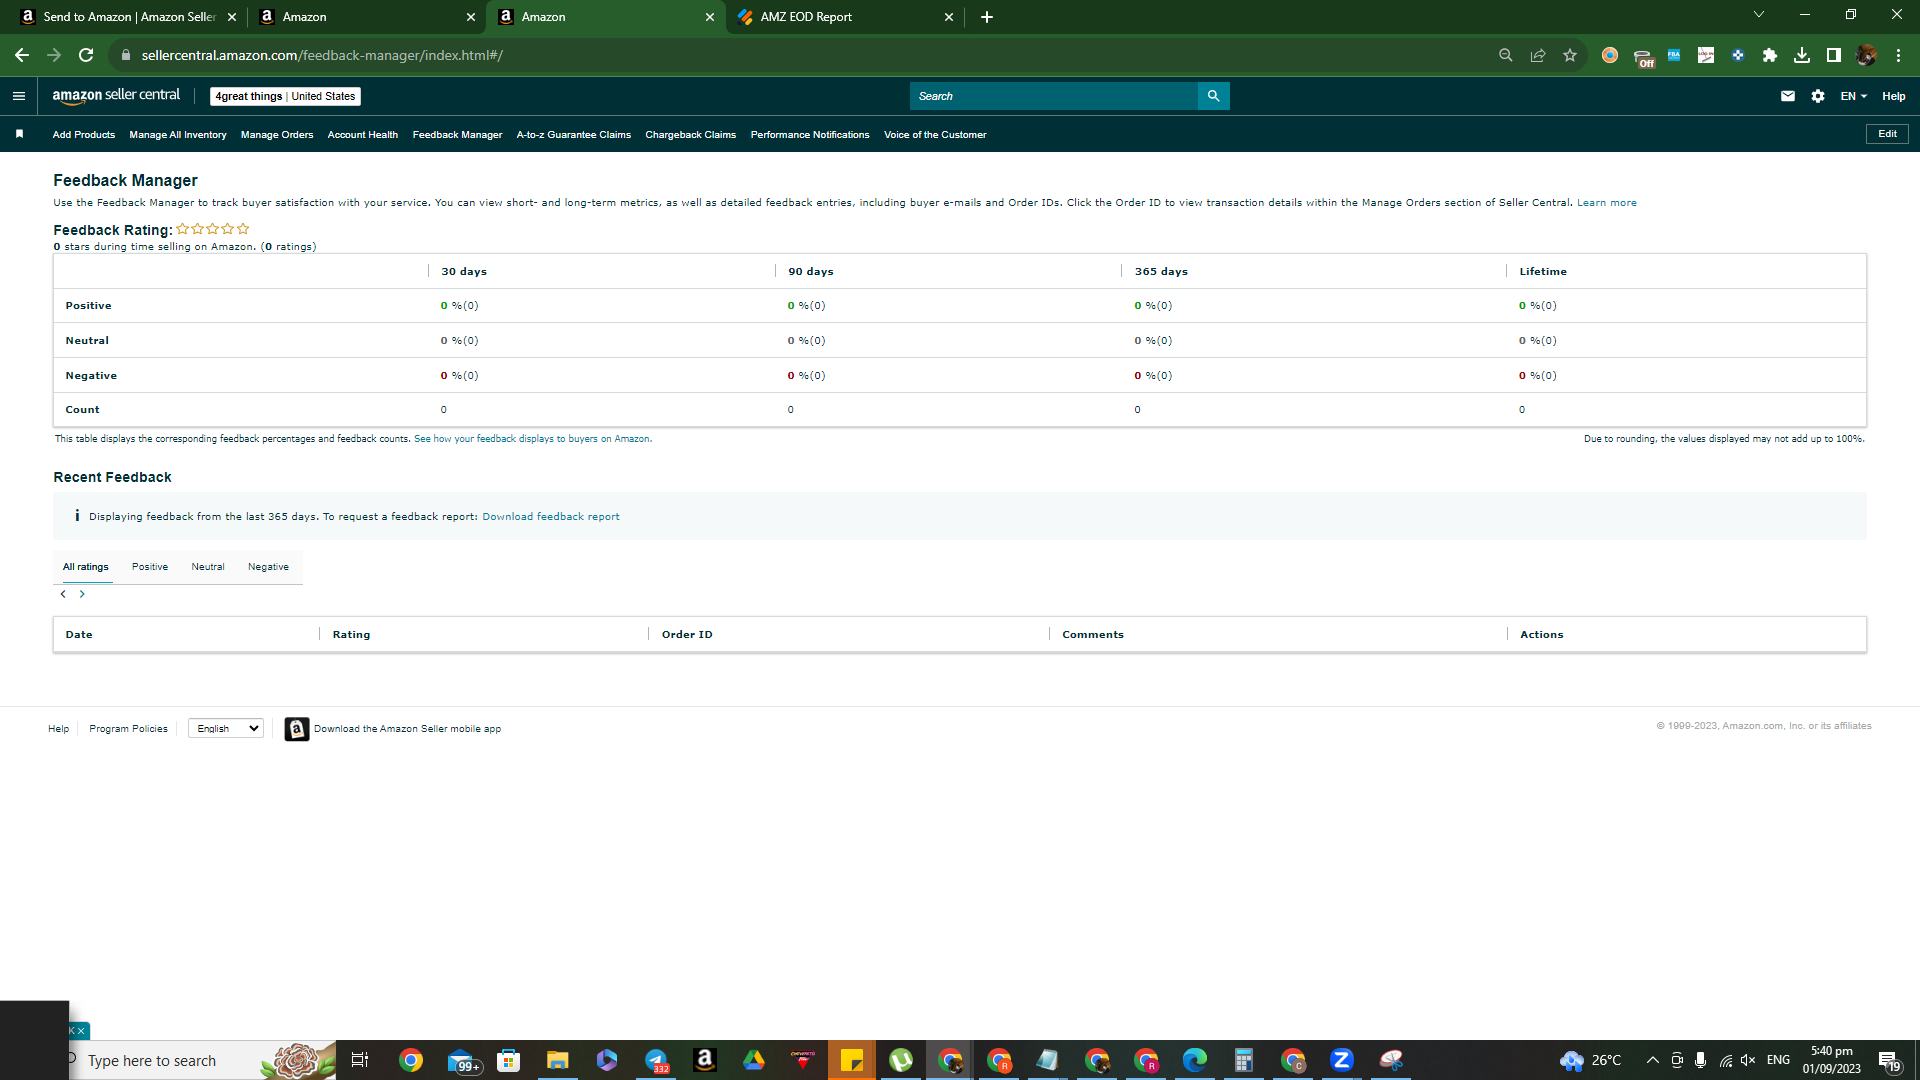The width and height of the screenshot is (1920, 1080).
Task: Show hidden system tray icons
Action: click(1652, 1060)
